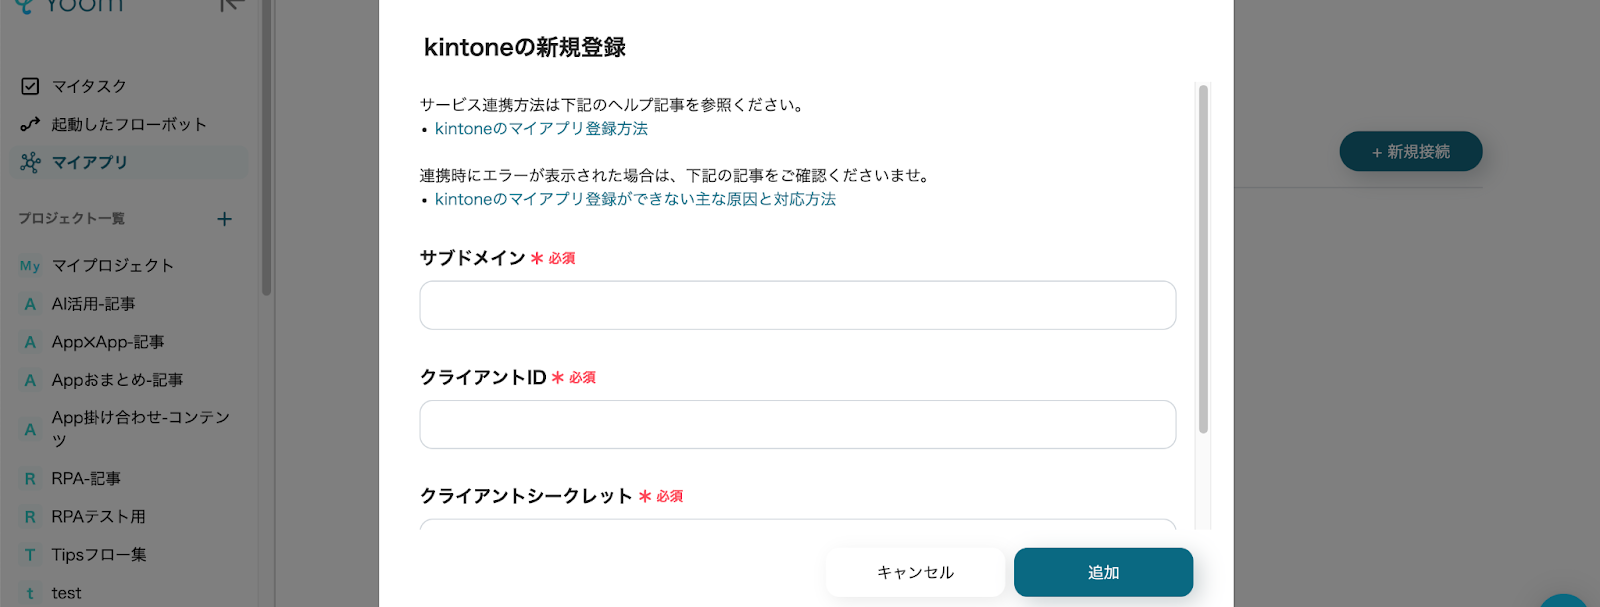Open the Tipsフロー集 project
Viewport: 1600px width, 607px height.
pyautogui.click(x=99, y=555)
